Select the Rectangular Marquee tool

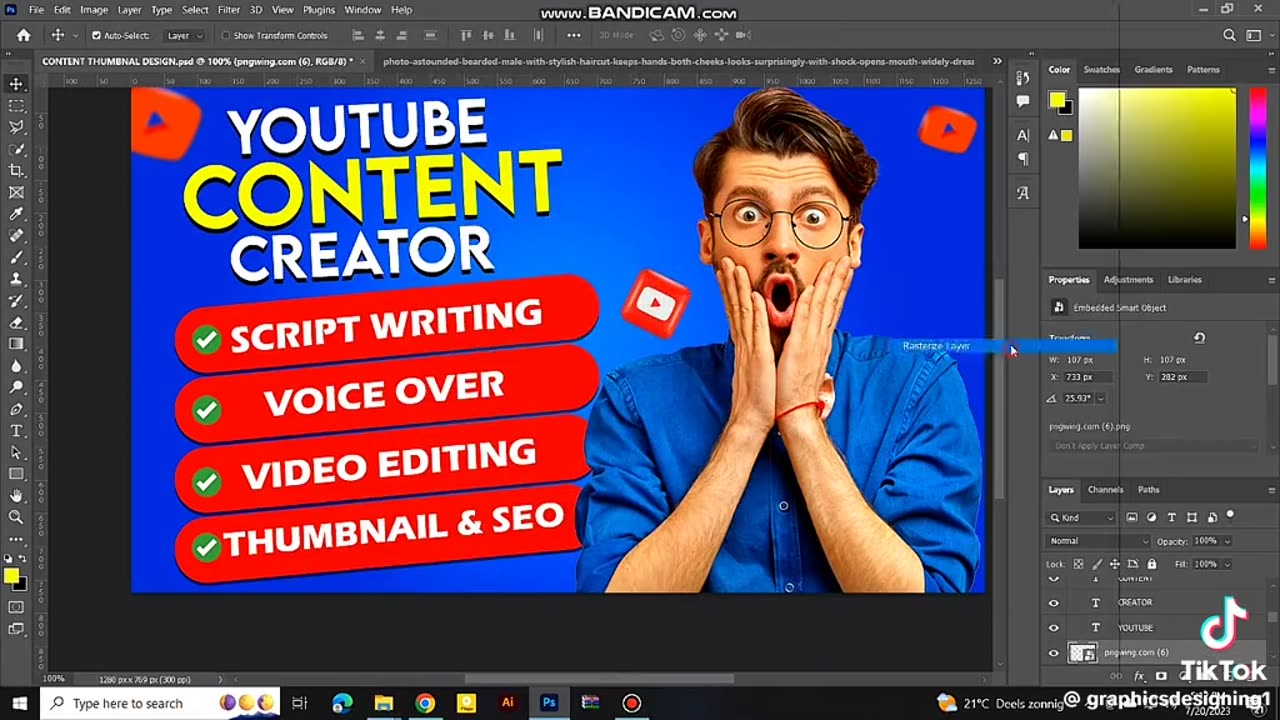tap(16, 106)
